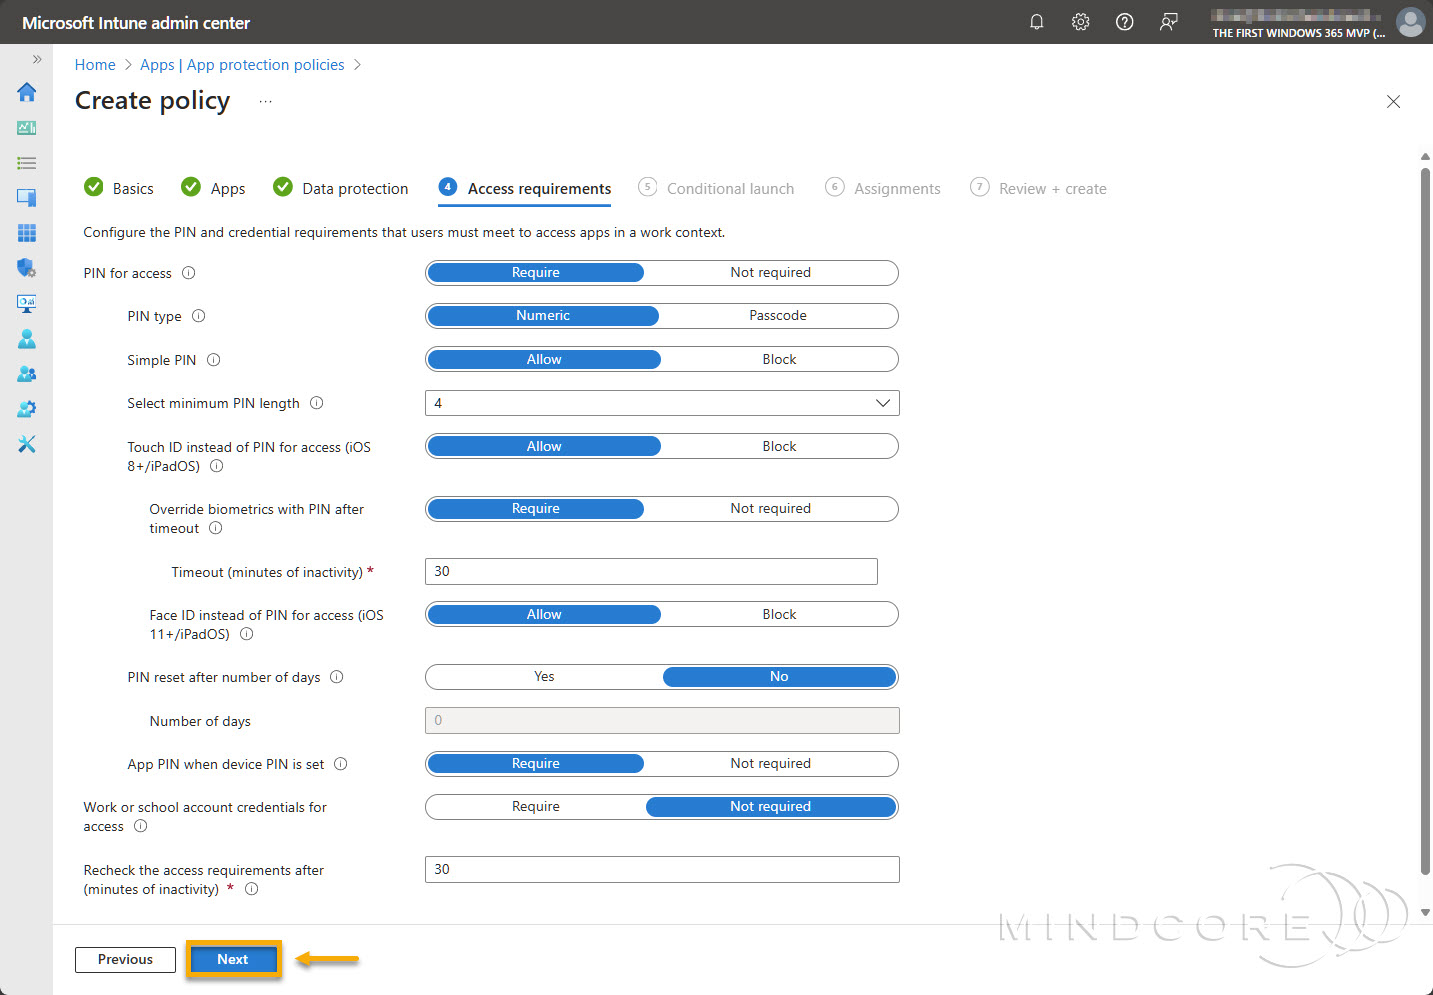This screenshot has height=995, width=1433.
Task: Set Simple PIN to Block
Action: coord(779,359)
